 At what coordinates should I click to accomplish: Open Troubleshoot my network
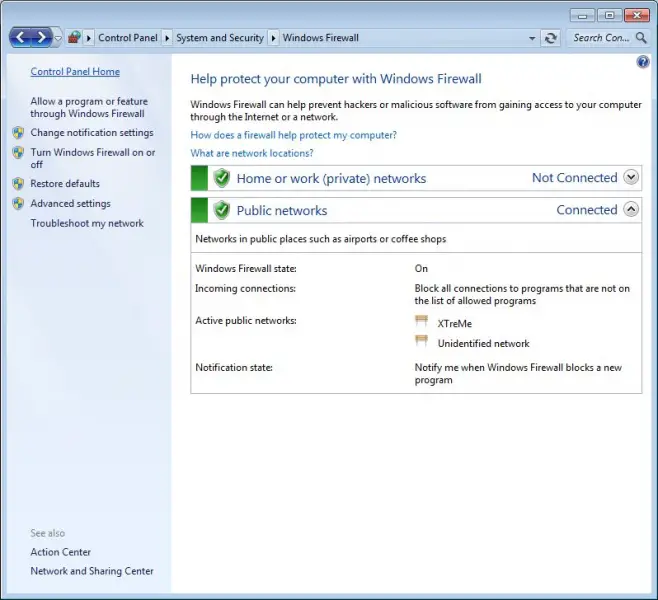click(x=87, y=223)
